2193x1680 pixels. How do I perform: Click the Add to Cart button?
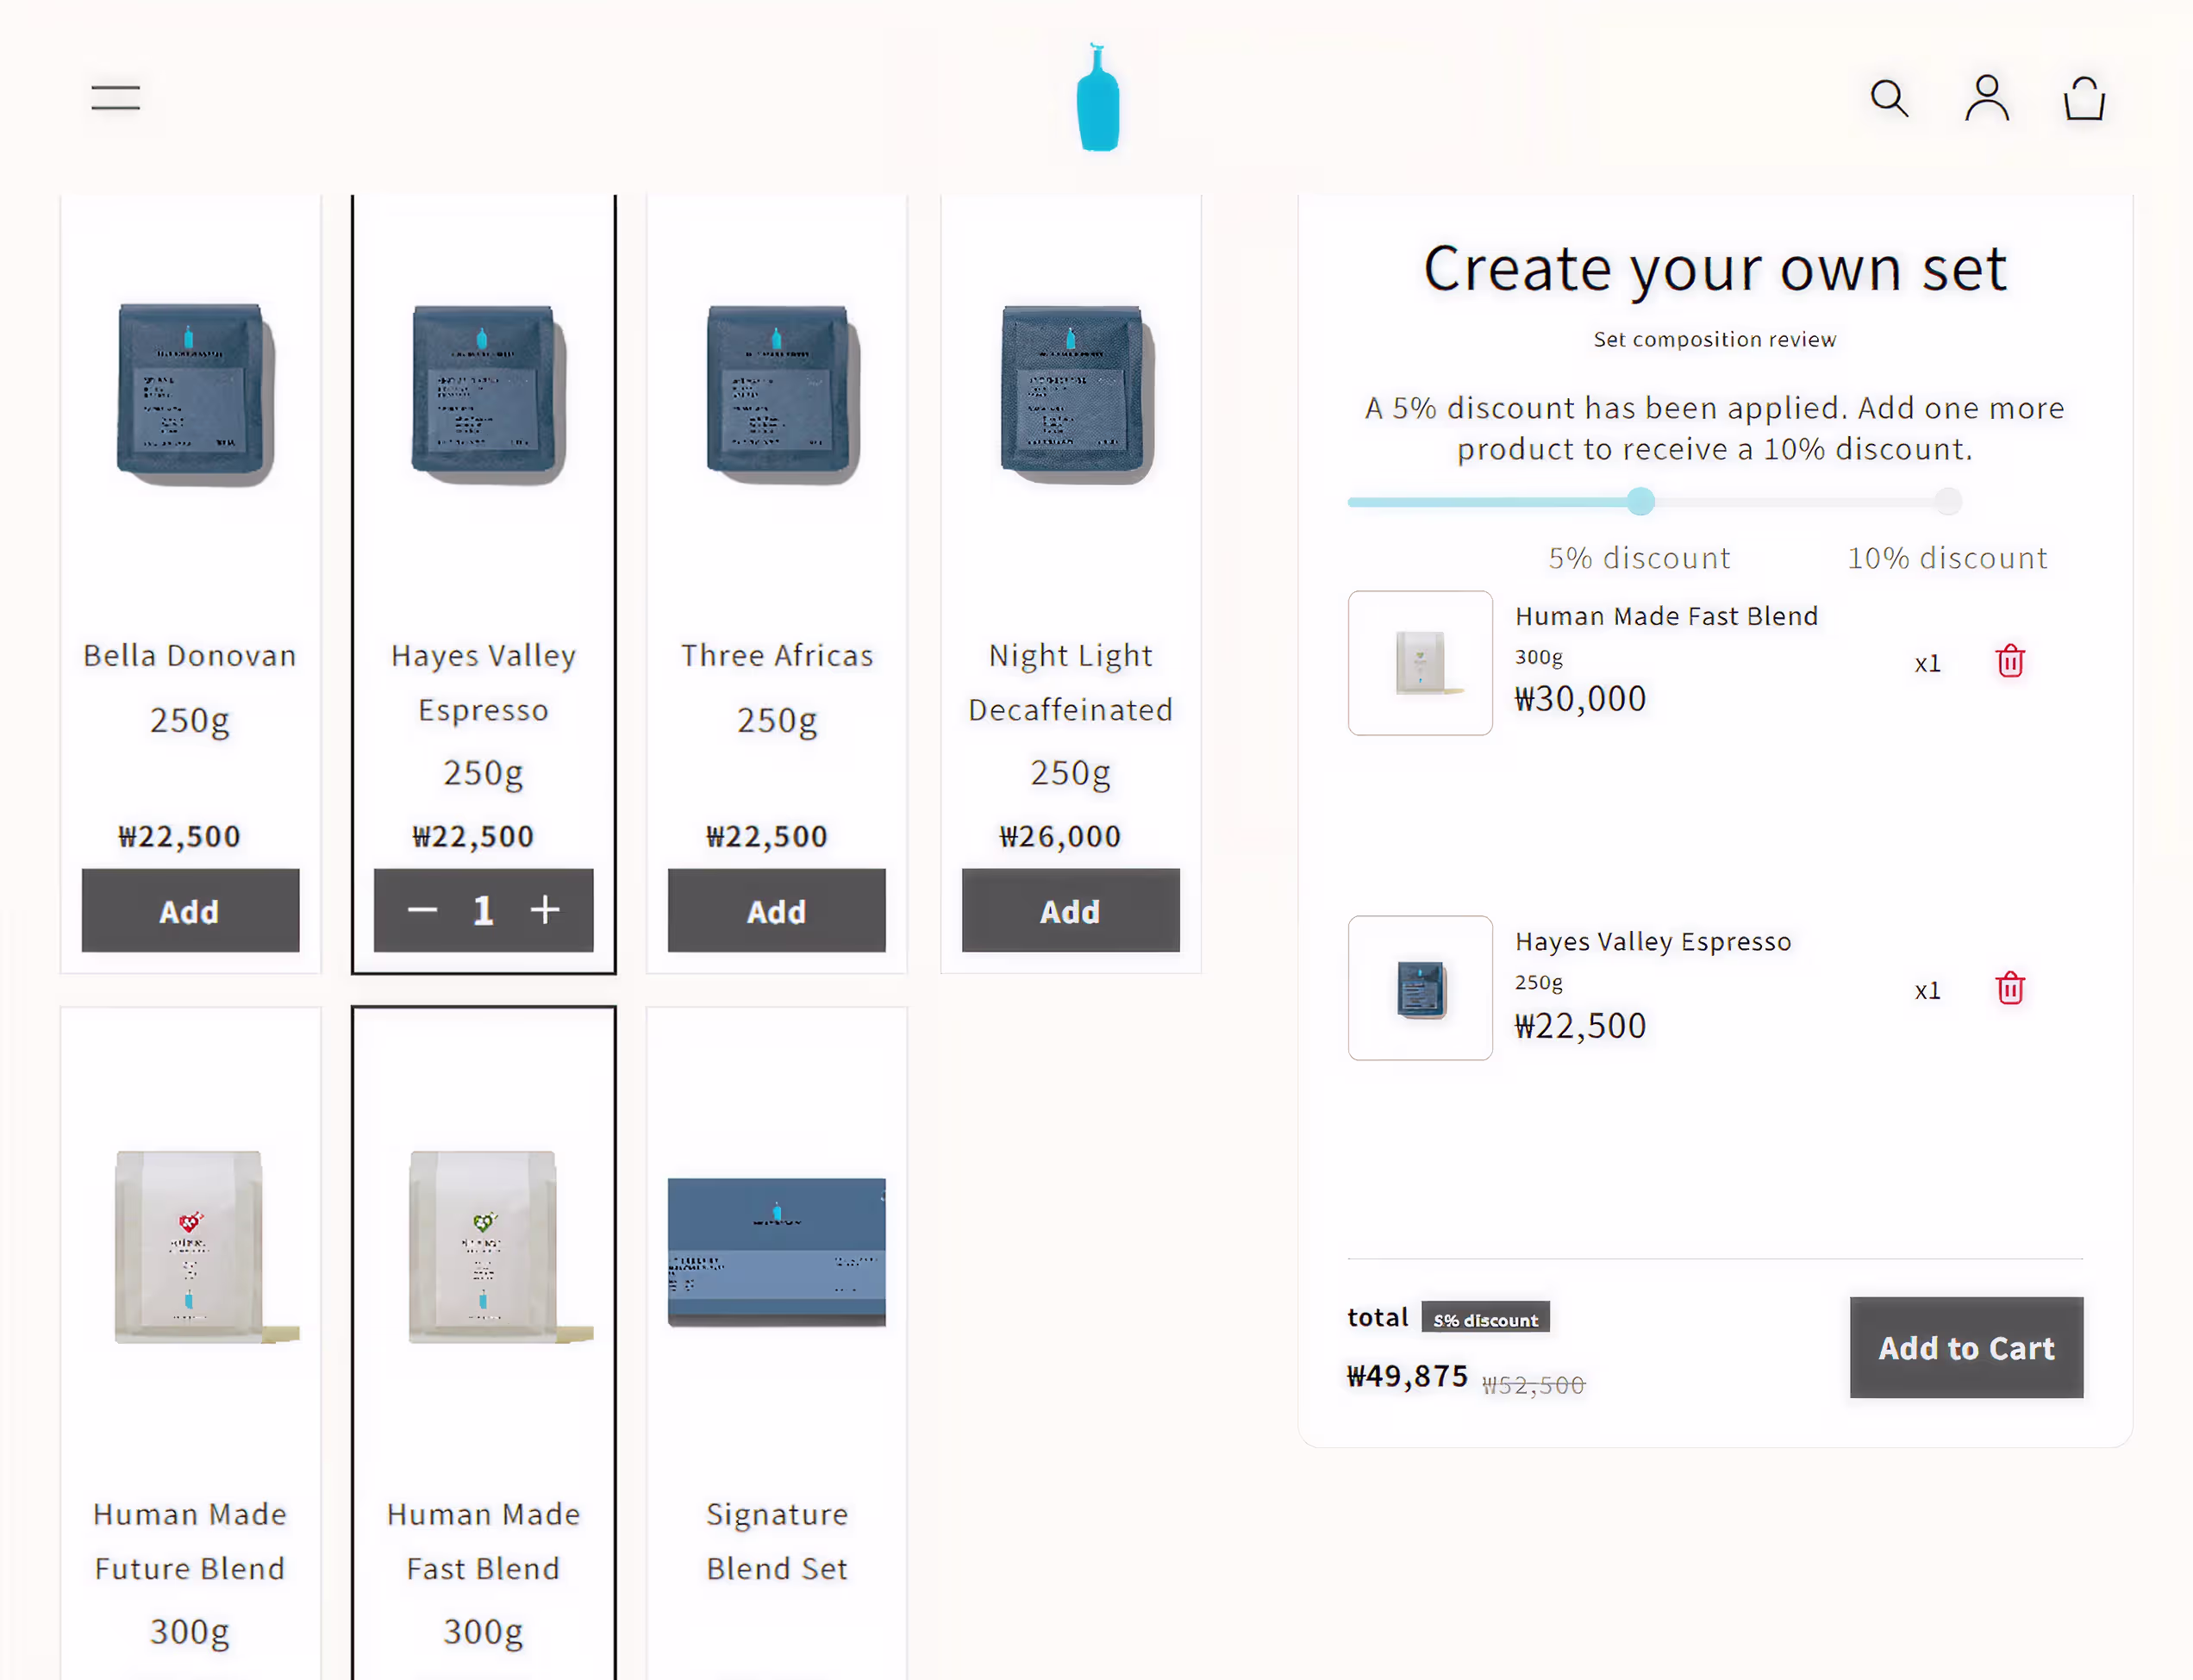point(1966,1348)
